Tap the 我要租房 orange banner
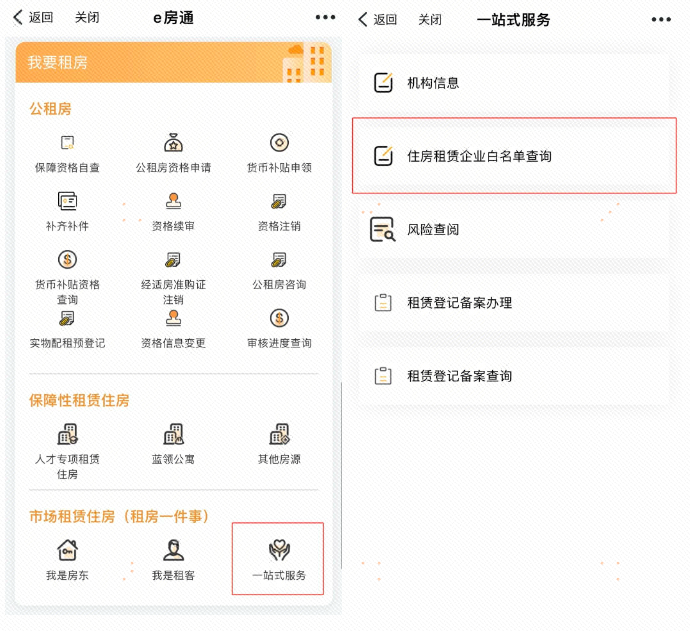 173,62
